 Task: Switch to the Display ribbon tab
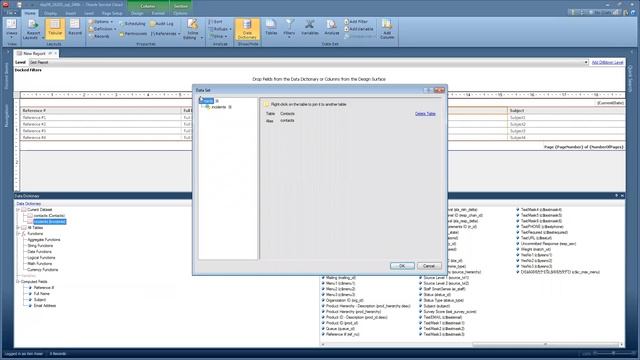click(x=50, y=13)
